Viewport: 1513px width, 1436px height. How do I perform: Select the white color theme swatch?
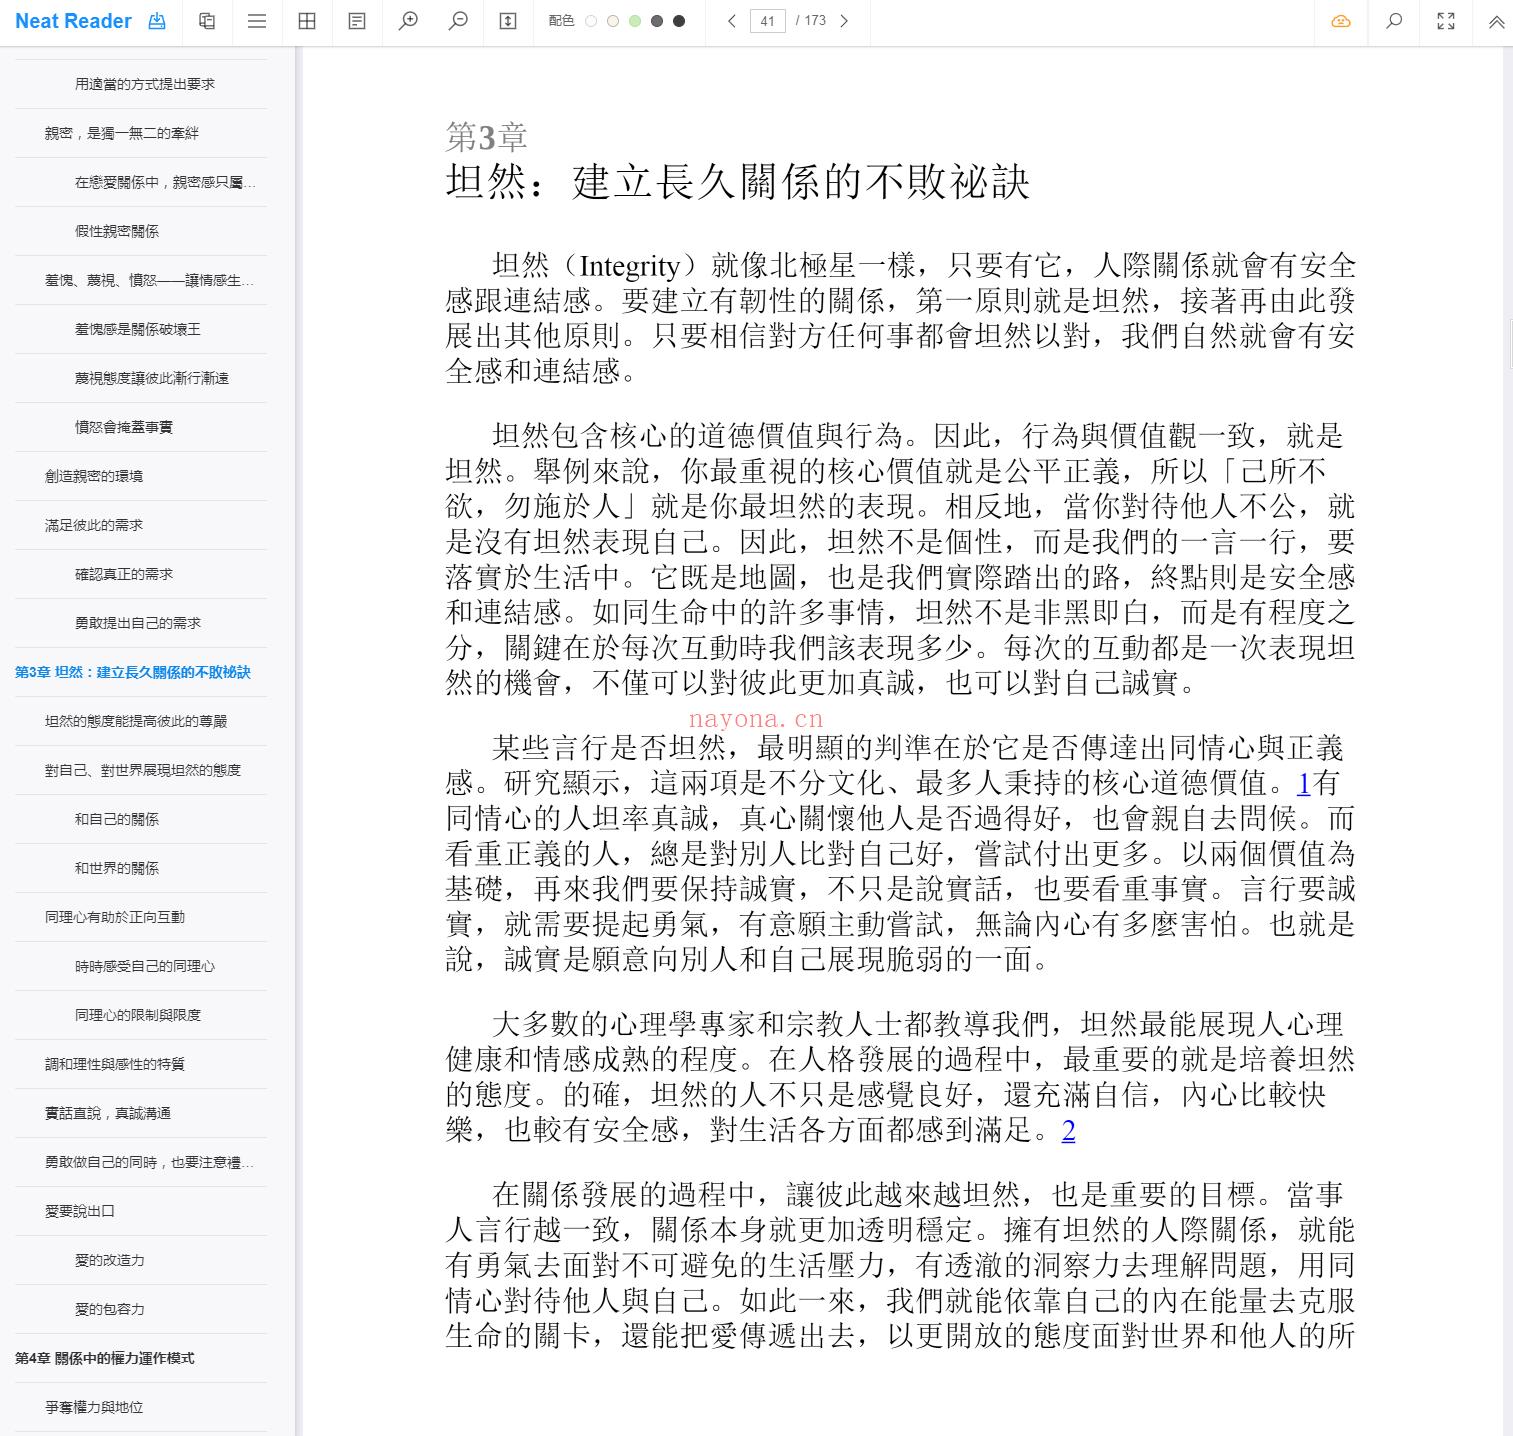591,21
